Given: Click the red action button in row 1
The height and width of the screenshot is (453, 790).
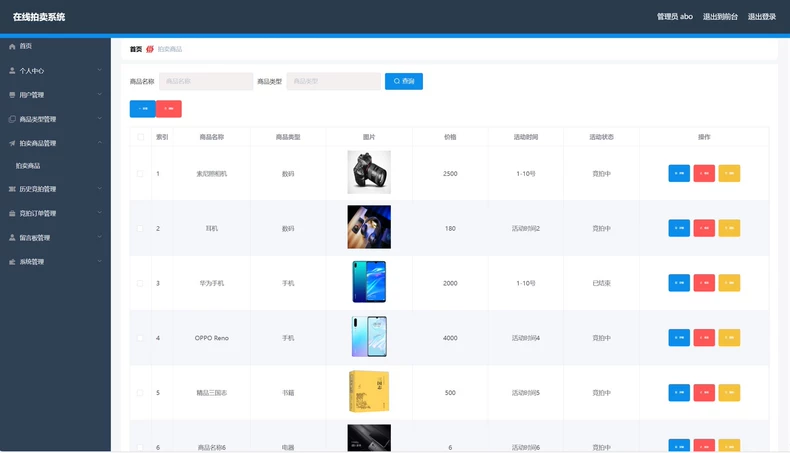Looking at the screenshot, I should click(x=704, y=173).
